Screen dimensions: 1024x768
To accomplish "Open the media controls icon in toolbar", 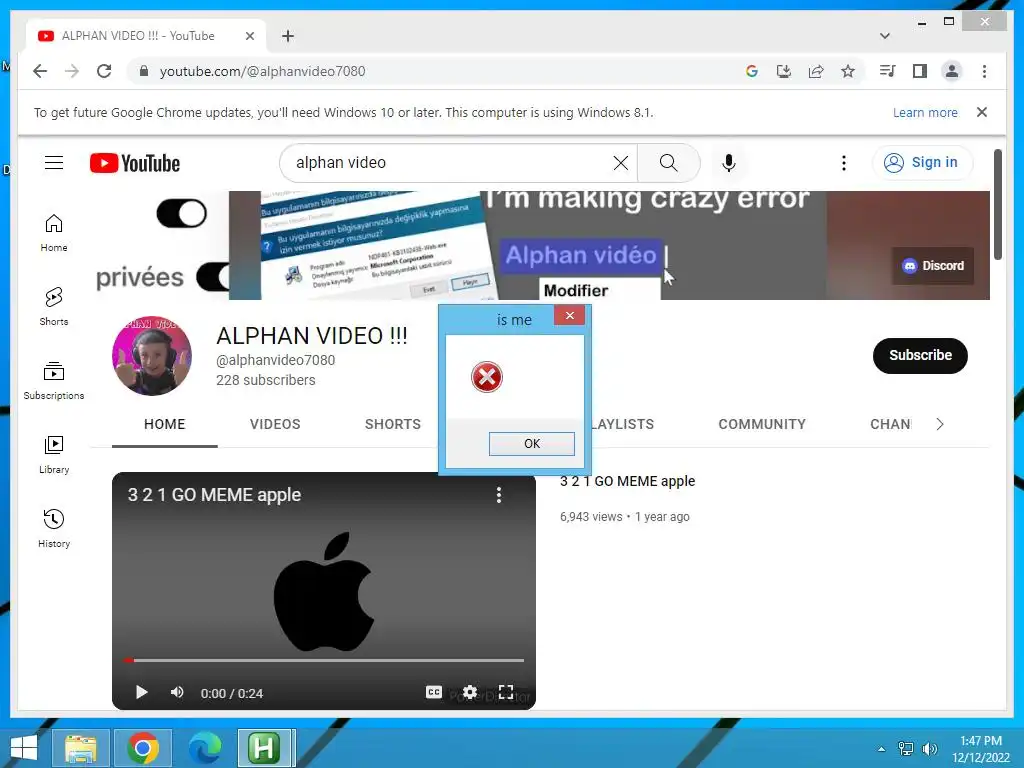I will click(888, 71).
